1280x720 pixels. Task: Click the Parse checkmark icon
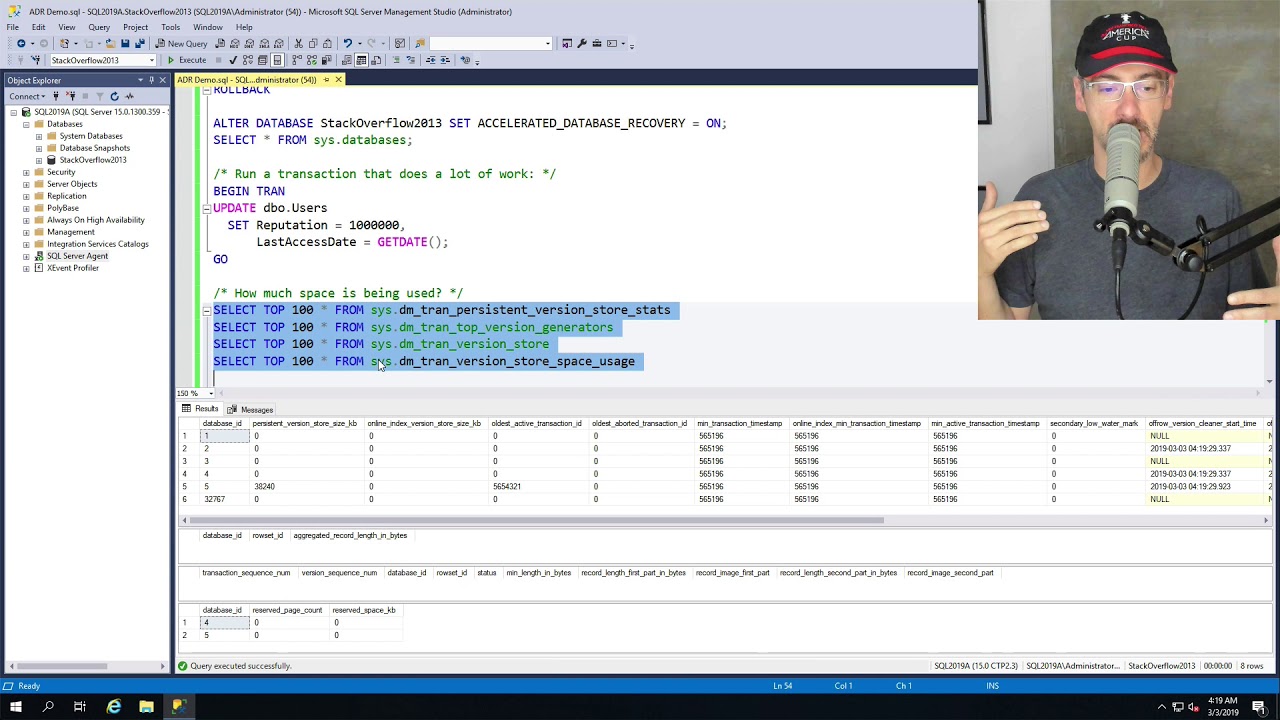tap(232, 60)
